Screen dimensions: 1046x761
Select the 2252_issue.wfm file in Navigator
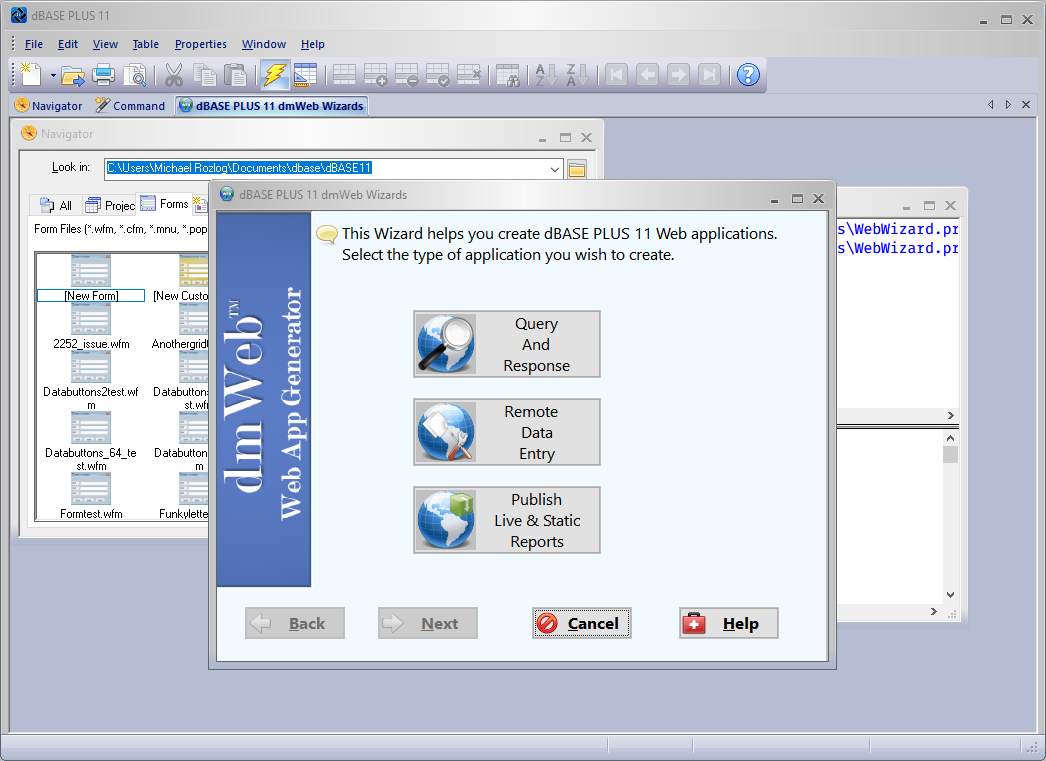coord(91,326)
